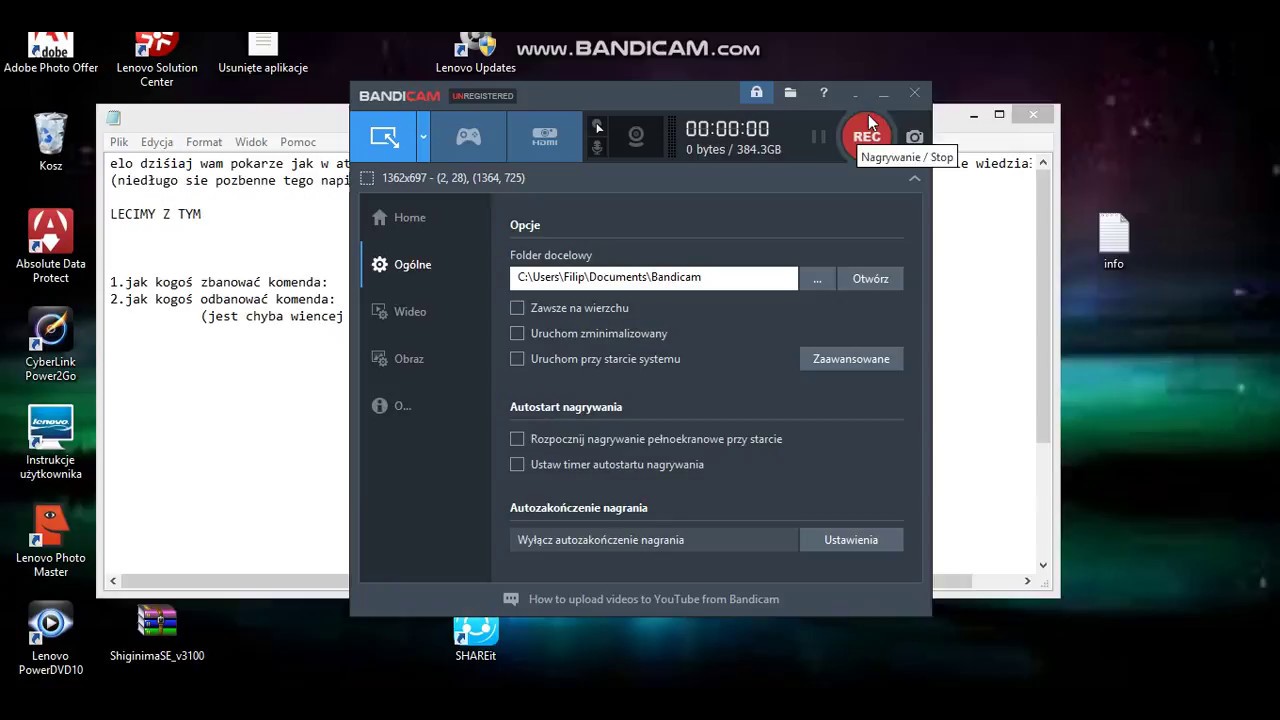This screenshot has height=720, width=1280.
Task: Start recording with REC button
Action: pyautogui.click(x=866, y=137)
